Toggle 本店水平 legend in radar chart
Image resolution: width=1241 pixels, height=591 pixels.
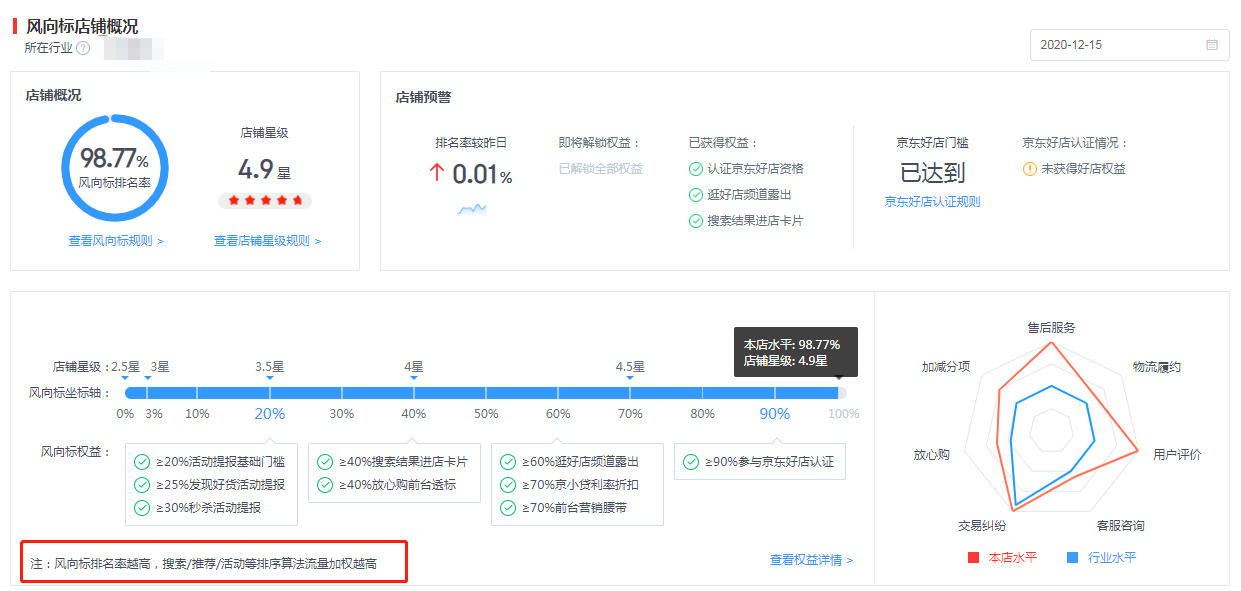[x=1001, y=558]
